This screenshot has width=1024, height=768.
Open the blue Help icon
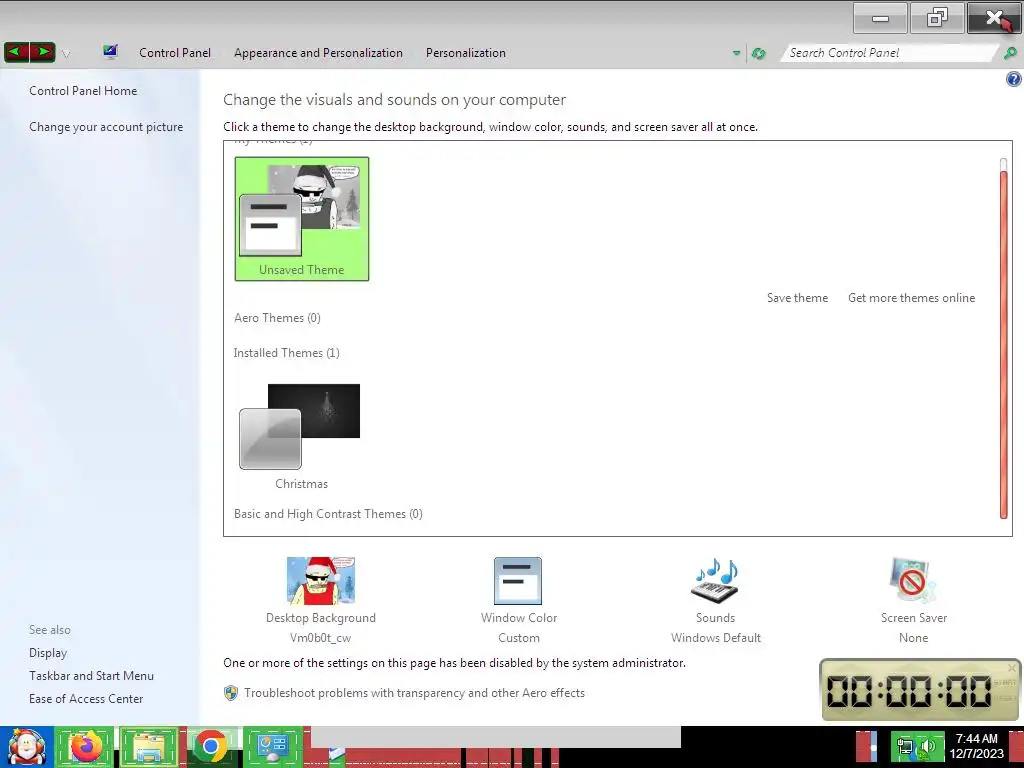point(1014,79)
